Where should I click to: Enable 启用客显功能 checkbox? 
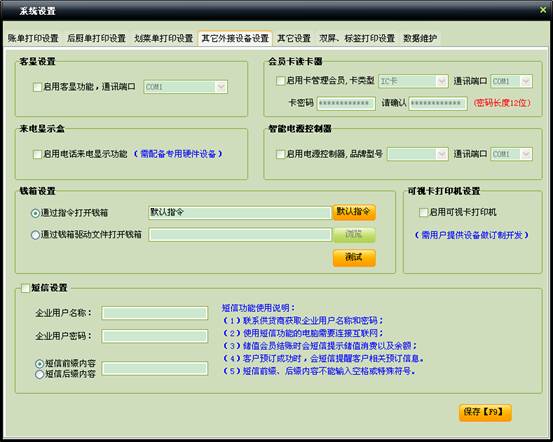(37, 87)
